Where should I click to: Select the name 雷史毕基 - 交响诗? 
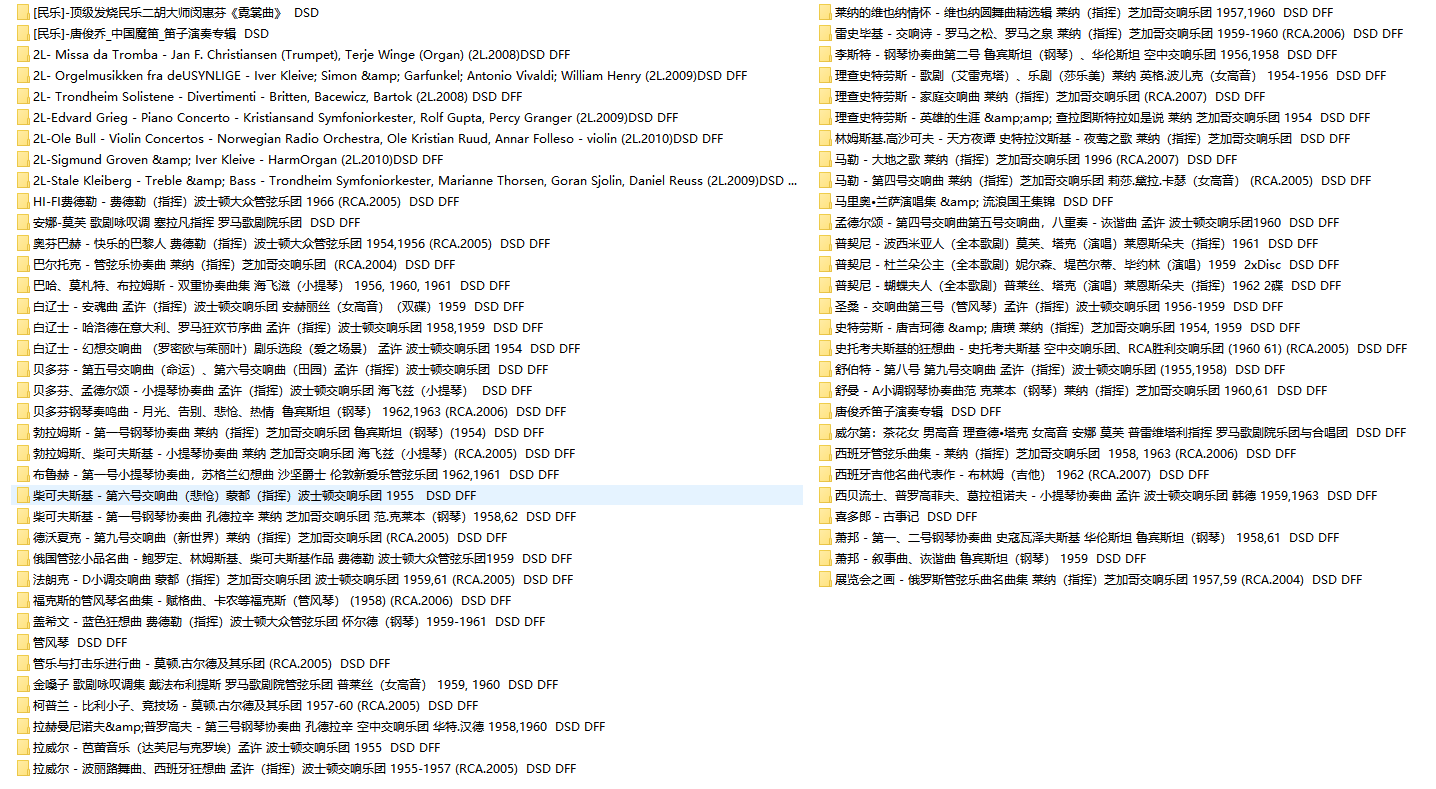1119,33
